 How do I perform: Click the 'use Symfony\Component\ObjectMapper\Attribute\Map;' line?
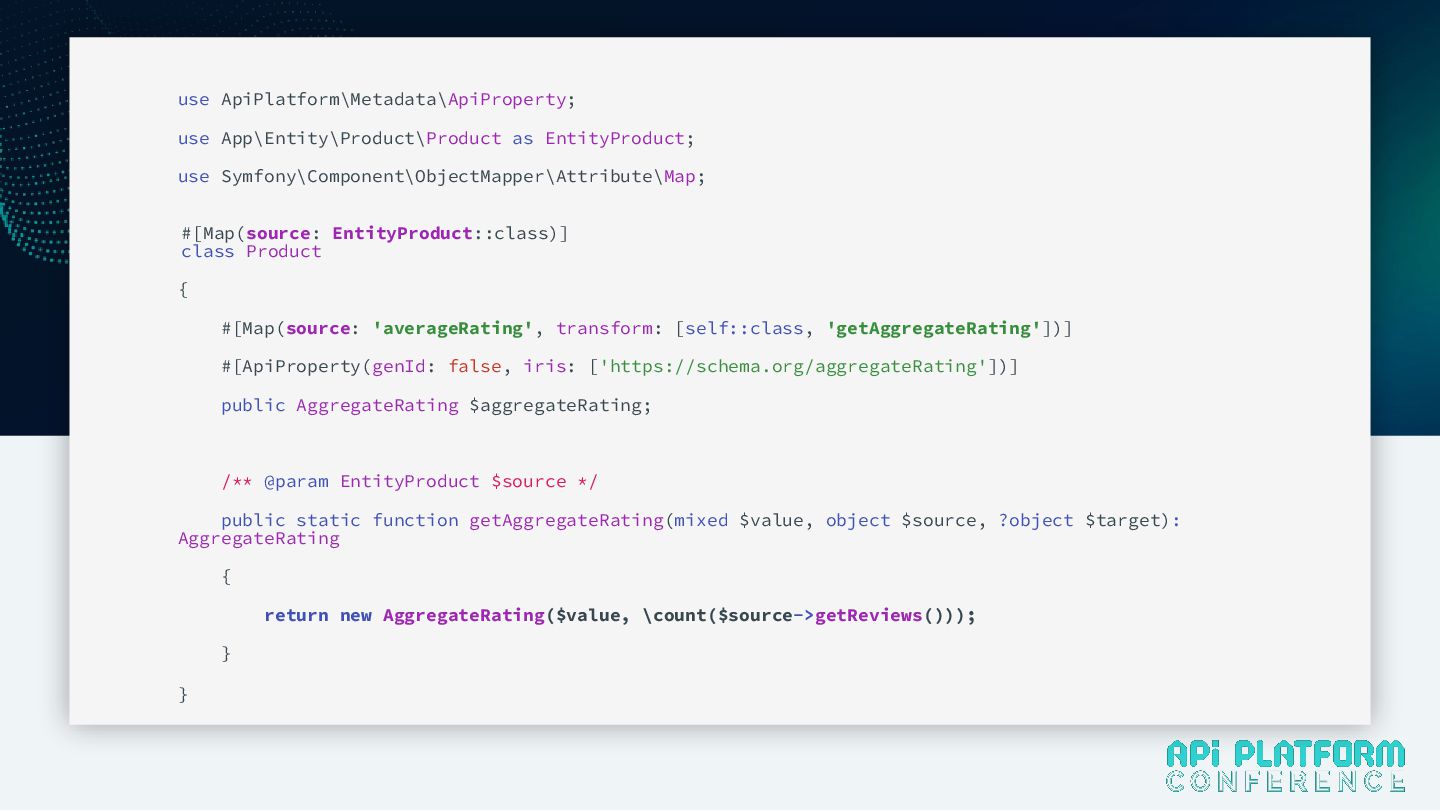pos(442,177)
